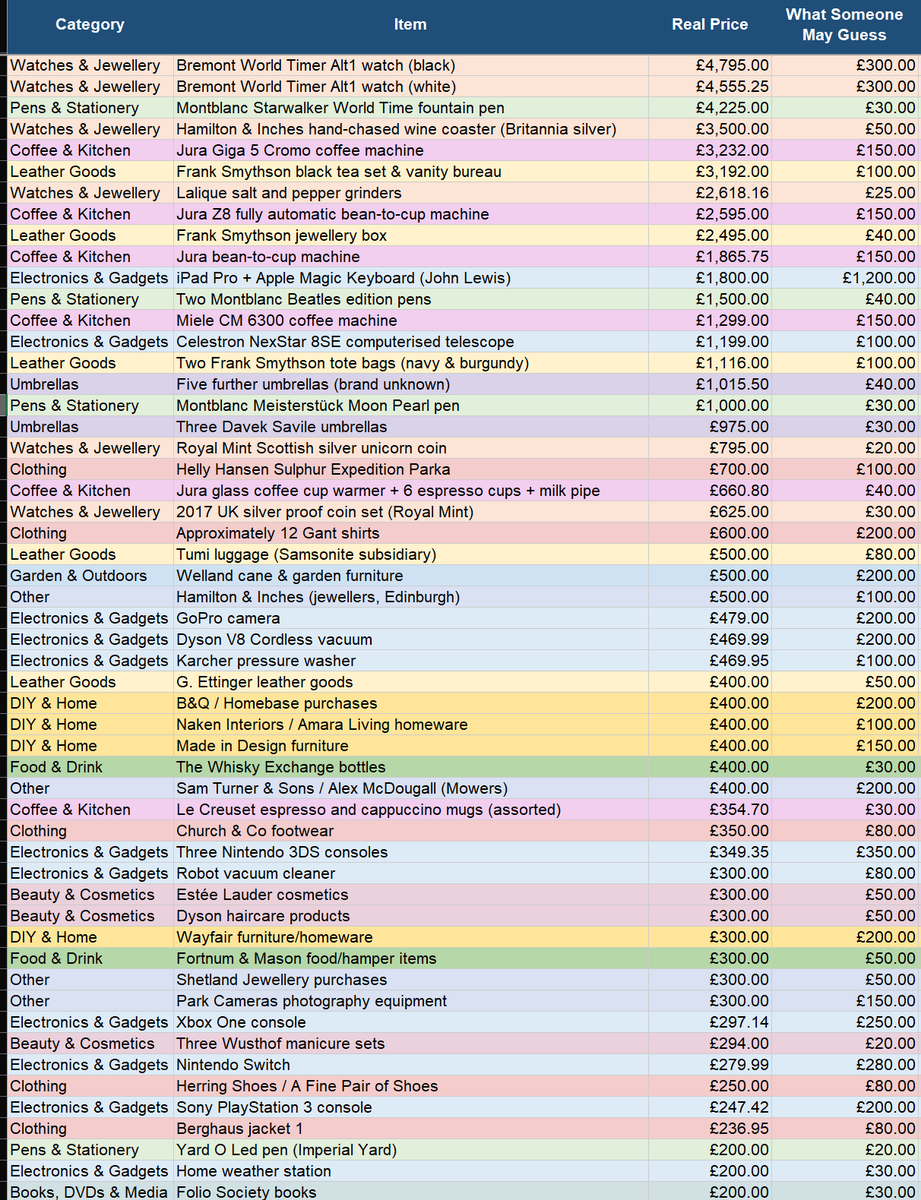Image resolution: width=921 pixels, height=1200 pixels.
Task: Click Estée Lauder cosmetics
Action: coord(411,895)
